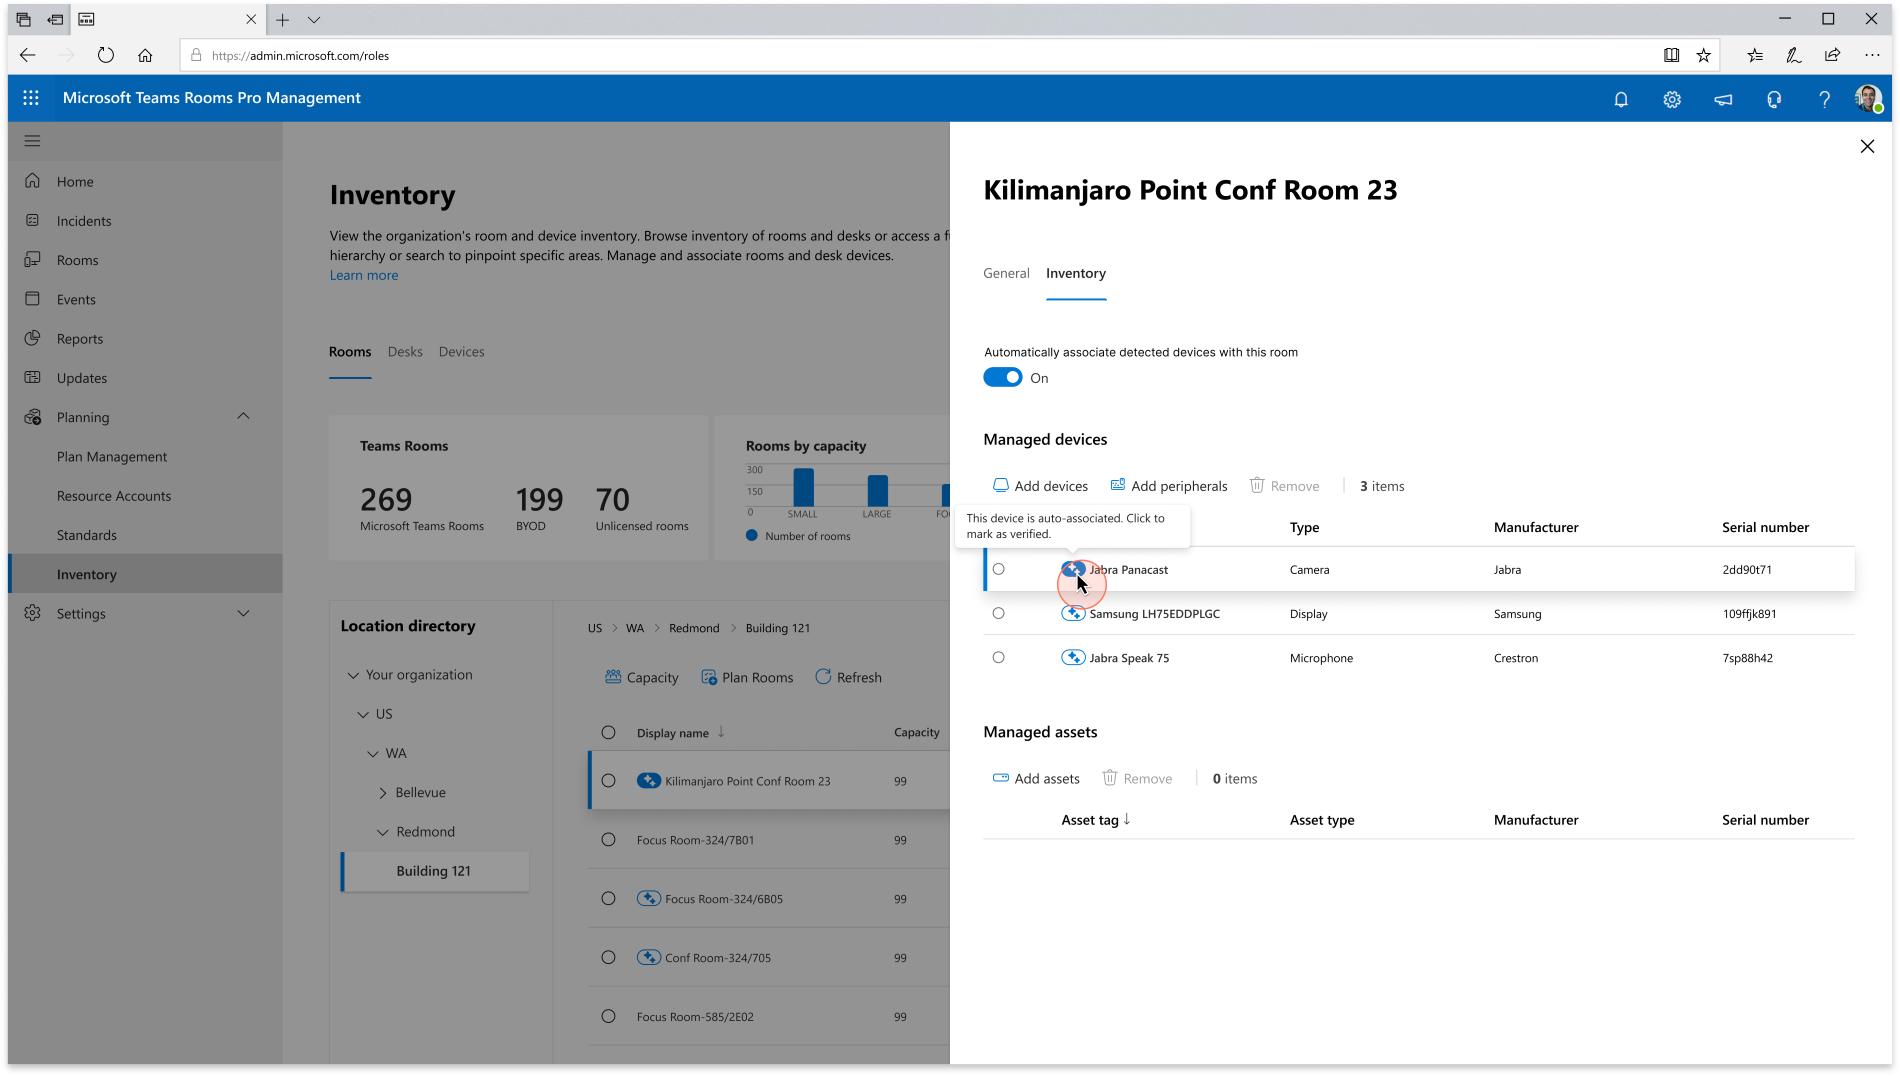
Task: Open the headset support icon
Action: [1774, 99]
